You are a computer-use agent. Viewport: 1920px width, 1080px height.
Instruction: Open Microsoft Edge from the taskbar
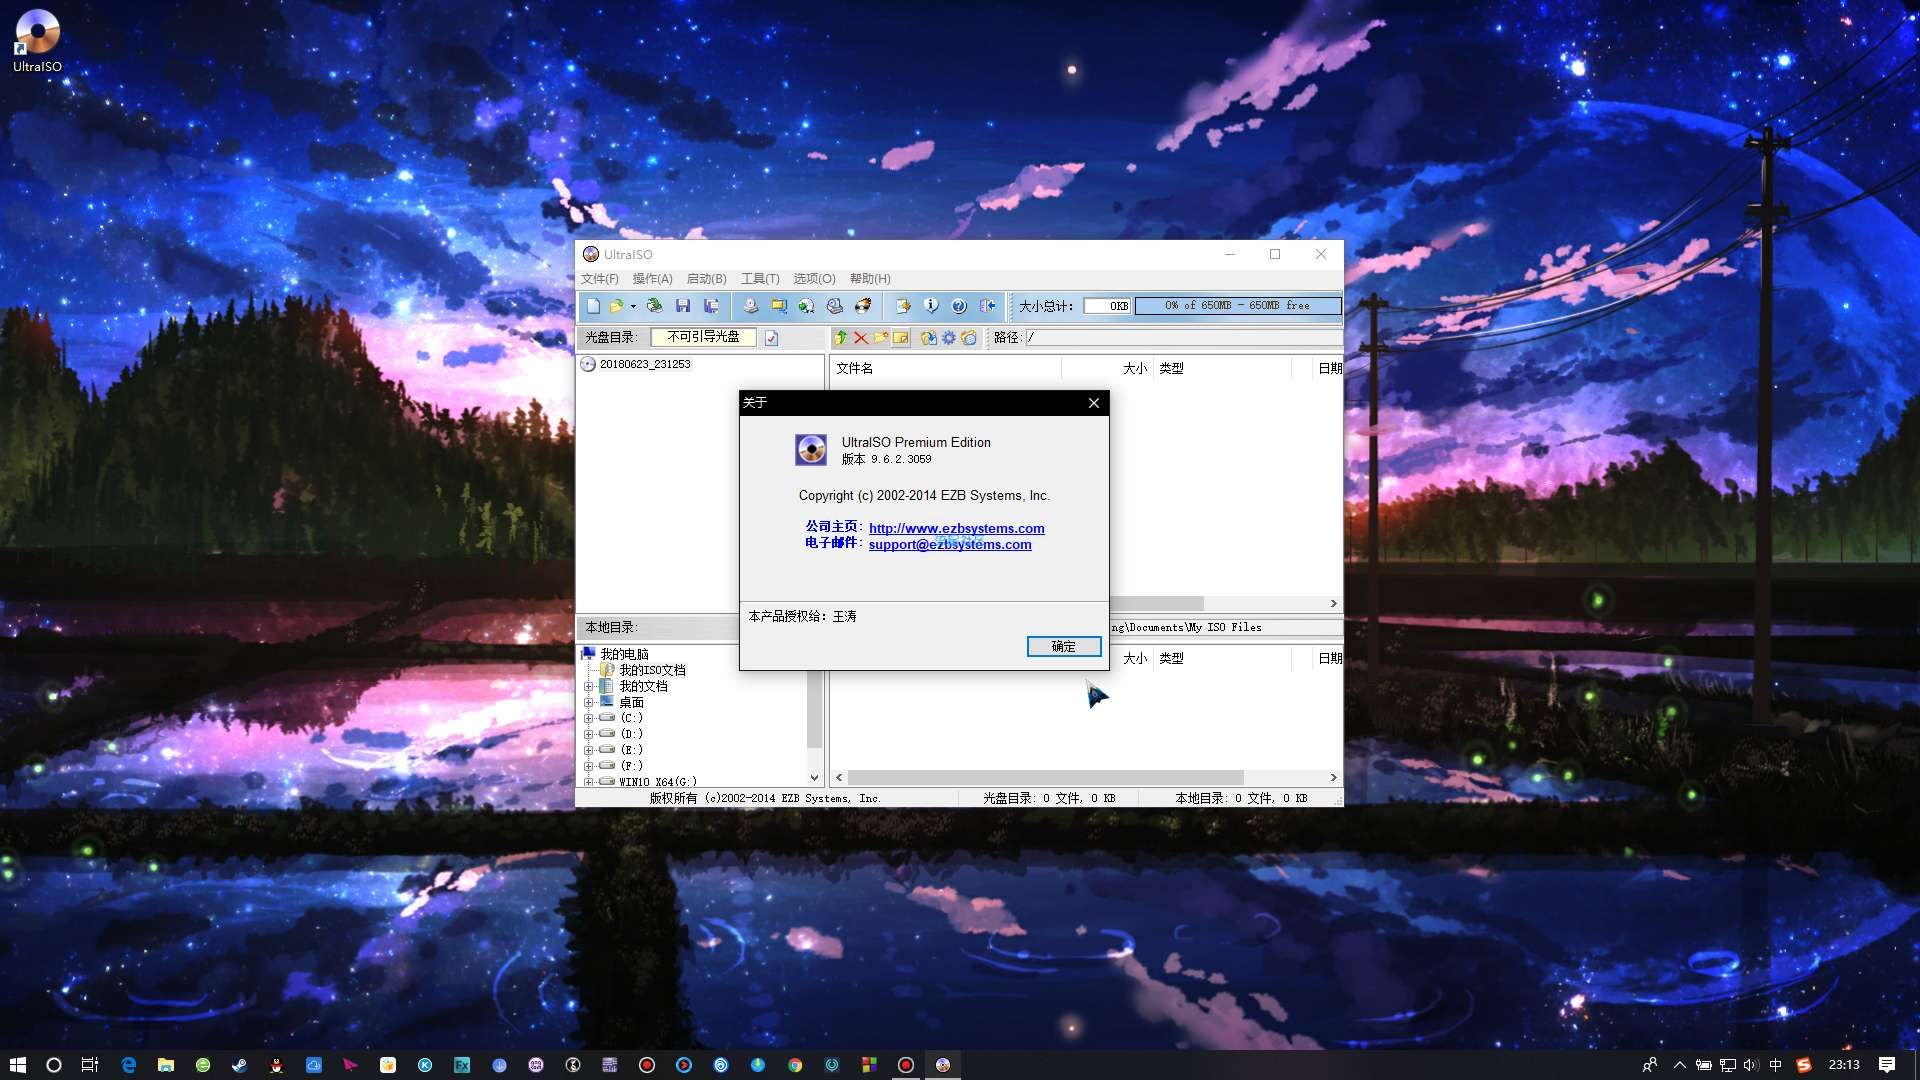coord(129,1065)
